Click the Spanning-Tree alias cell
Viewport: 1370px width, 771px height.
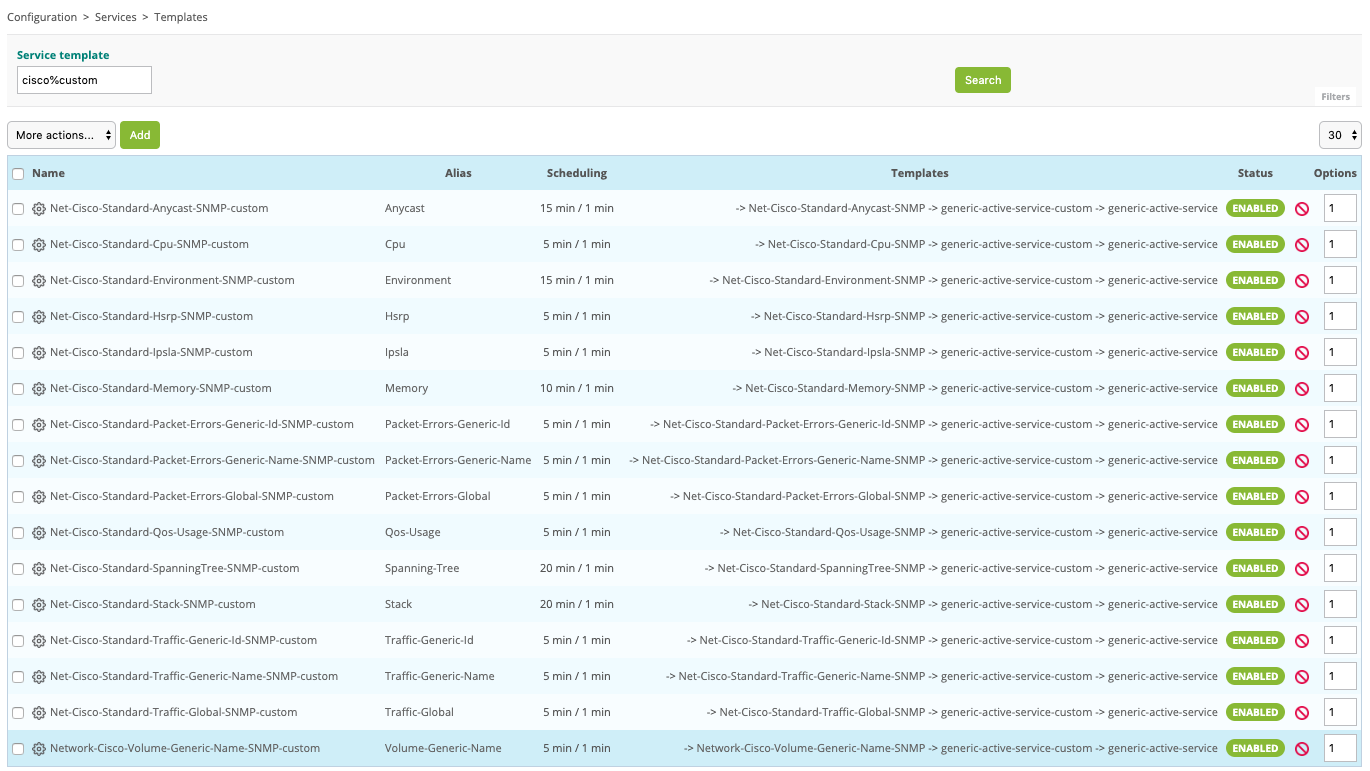[x=422, y=568]
